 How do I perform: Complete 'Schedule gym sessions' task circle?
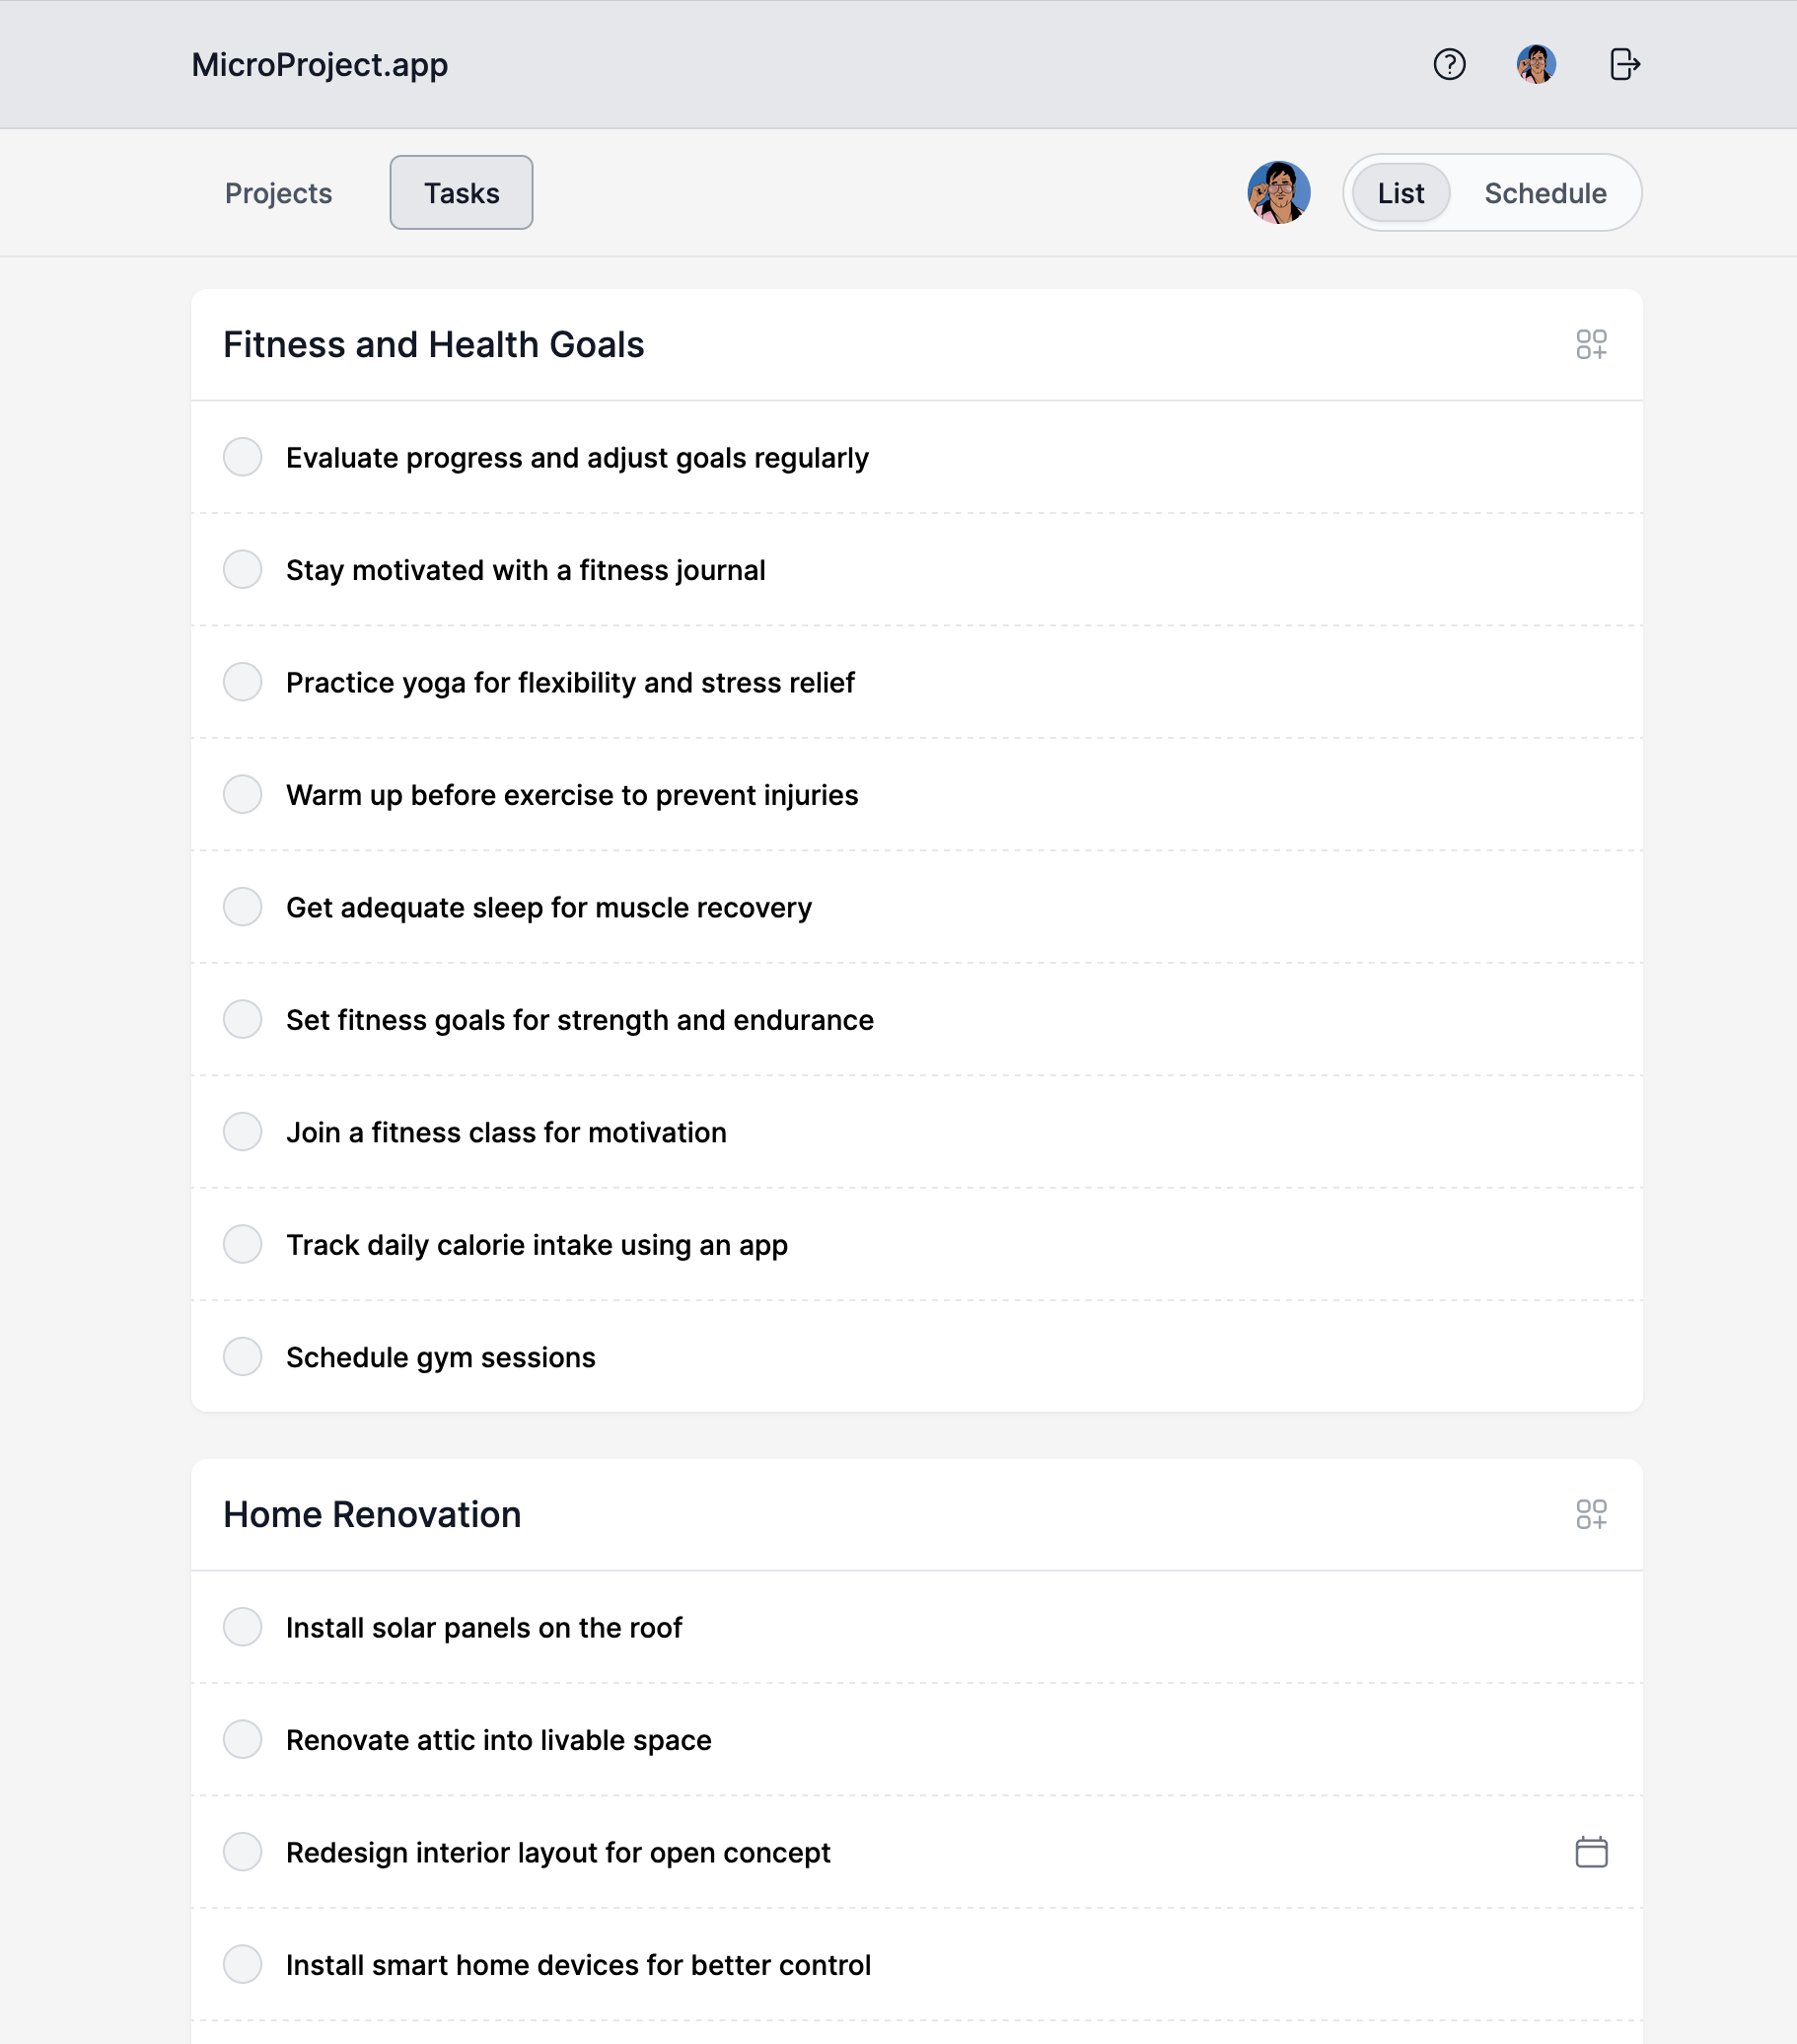tap(243, 1357)
